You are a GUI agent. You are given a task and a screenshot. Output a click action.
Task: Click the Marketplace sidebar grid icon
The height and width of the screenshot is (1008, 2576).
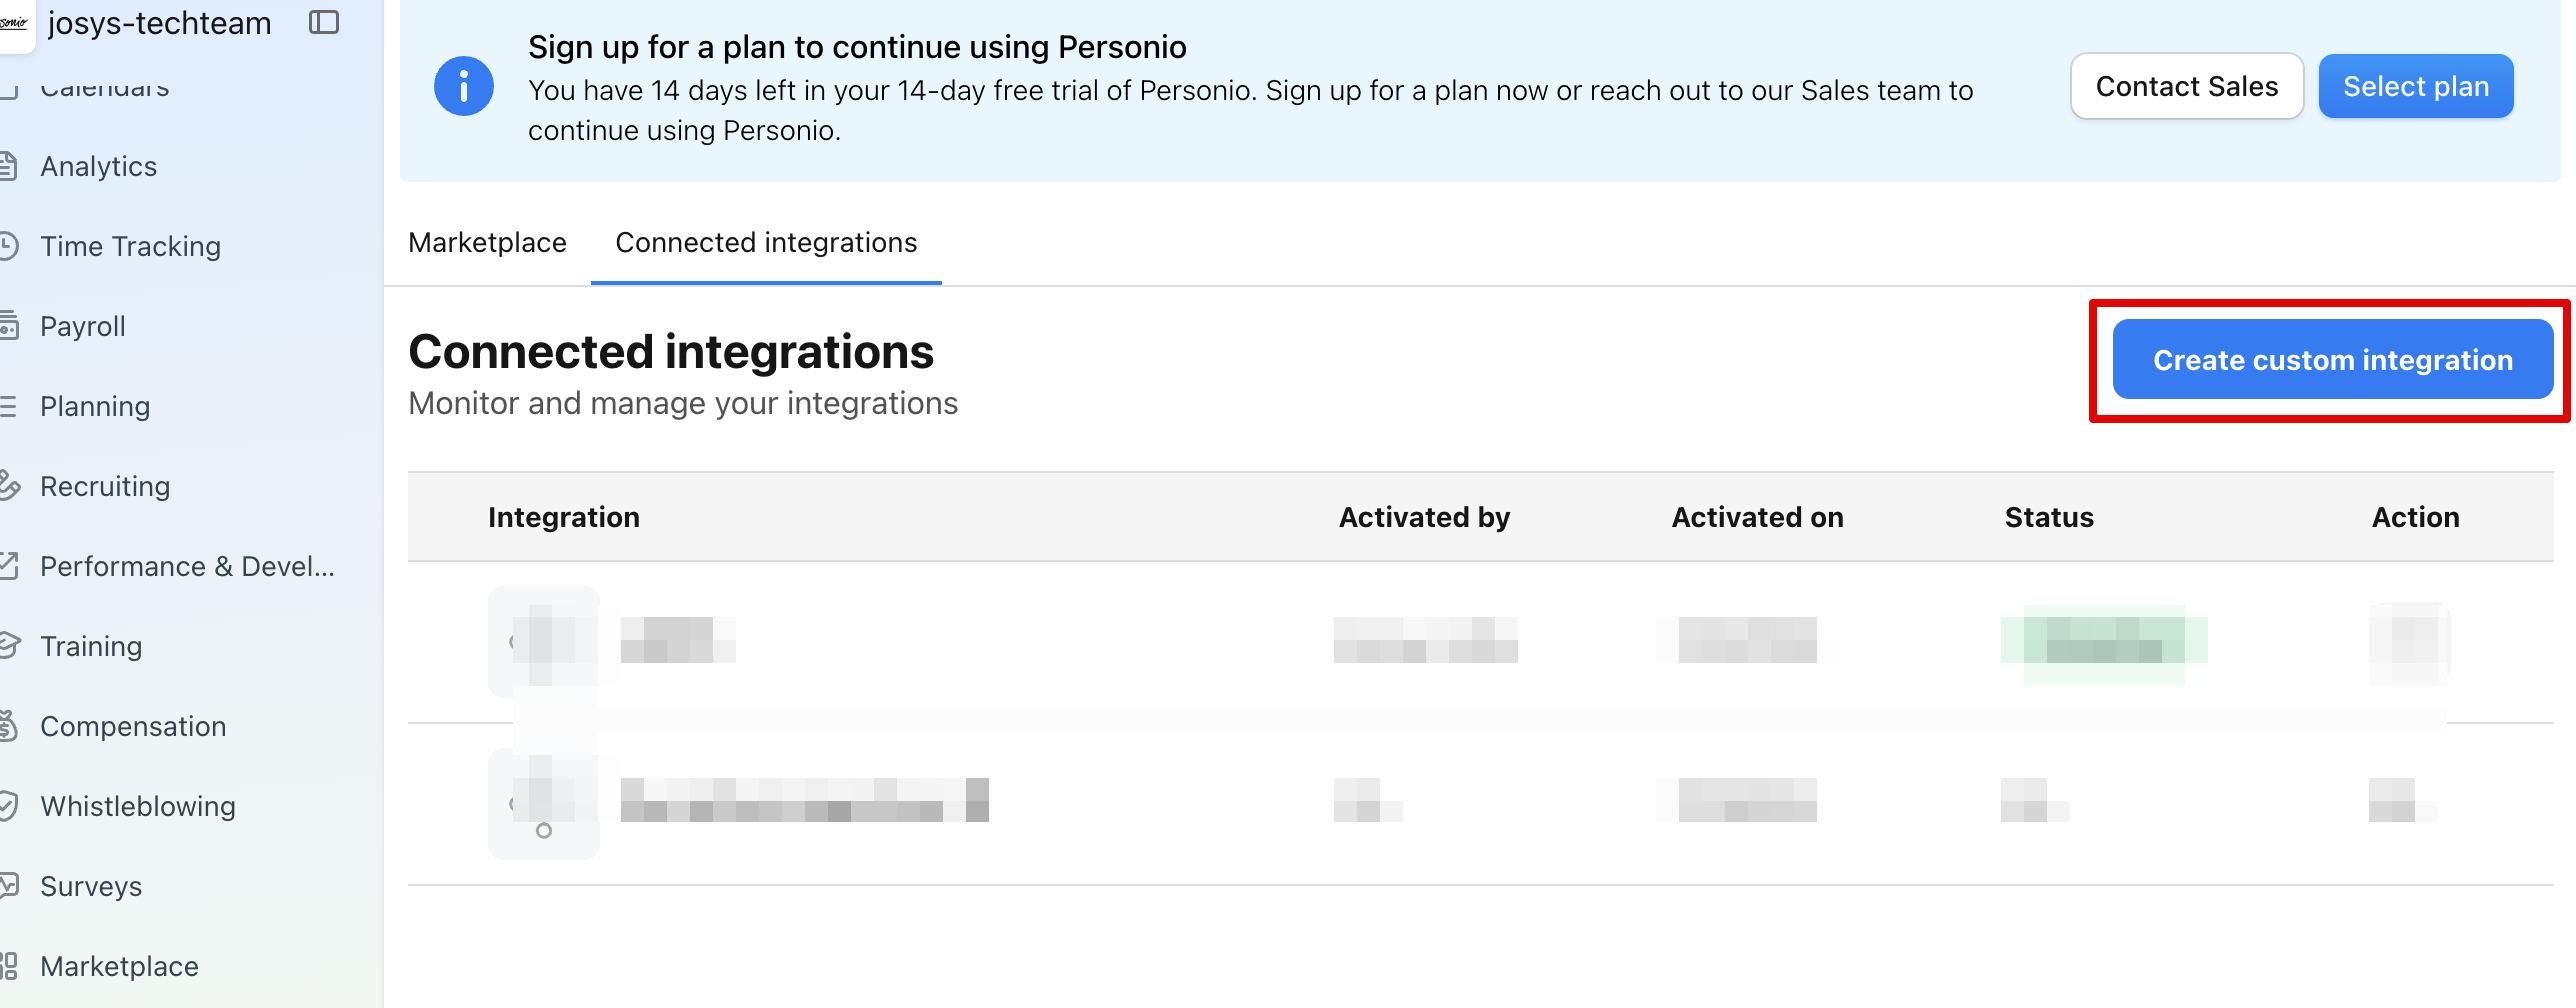click(x=9, y=966)
